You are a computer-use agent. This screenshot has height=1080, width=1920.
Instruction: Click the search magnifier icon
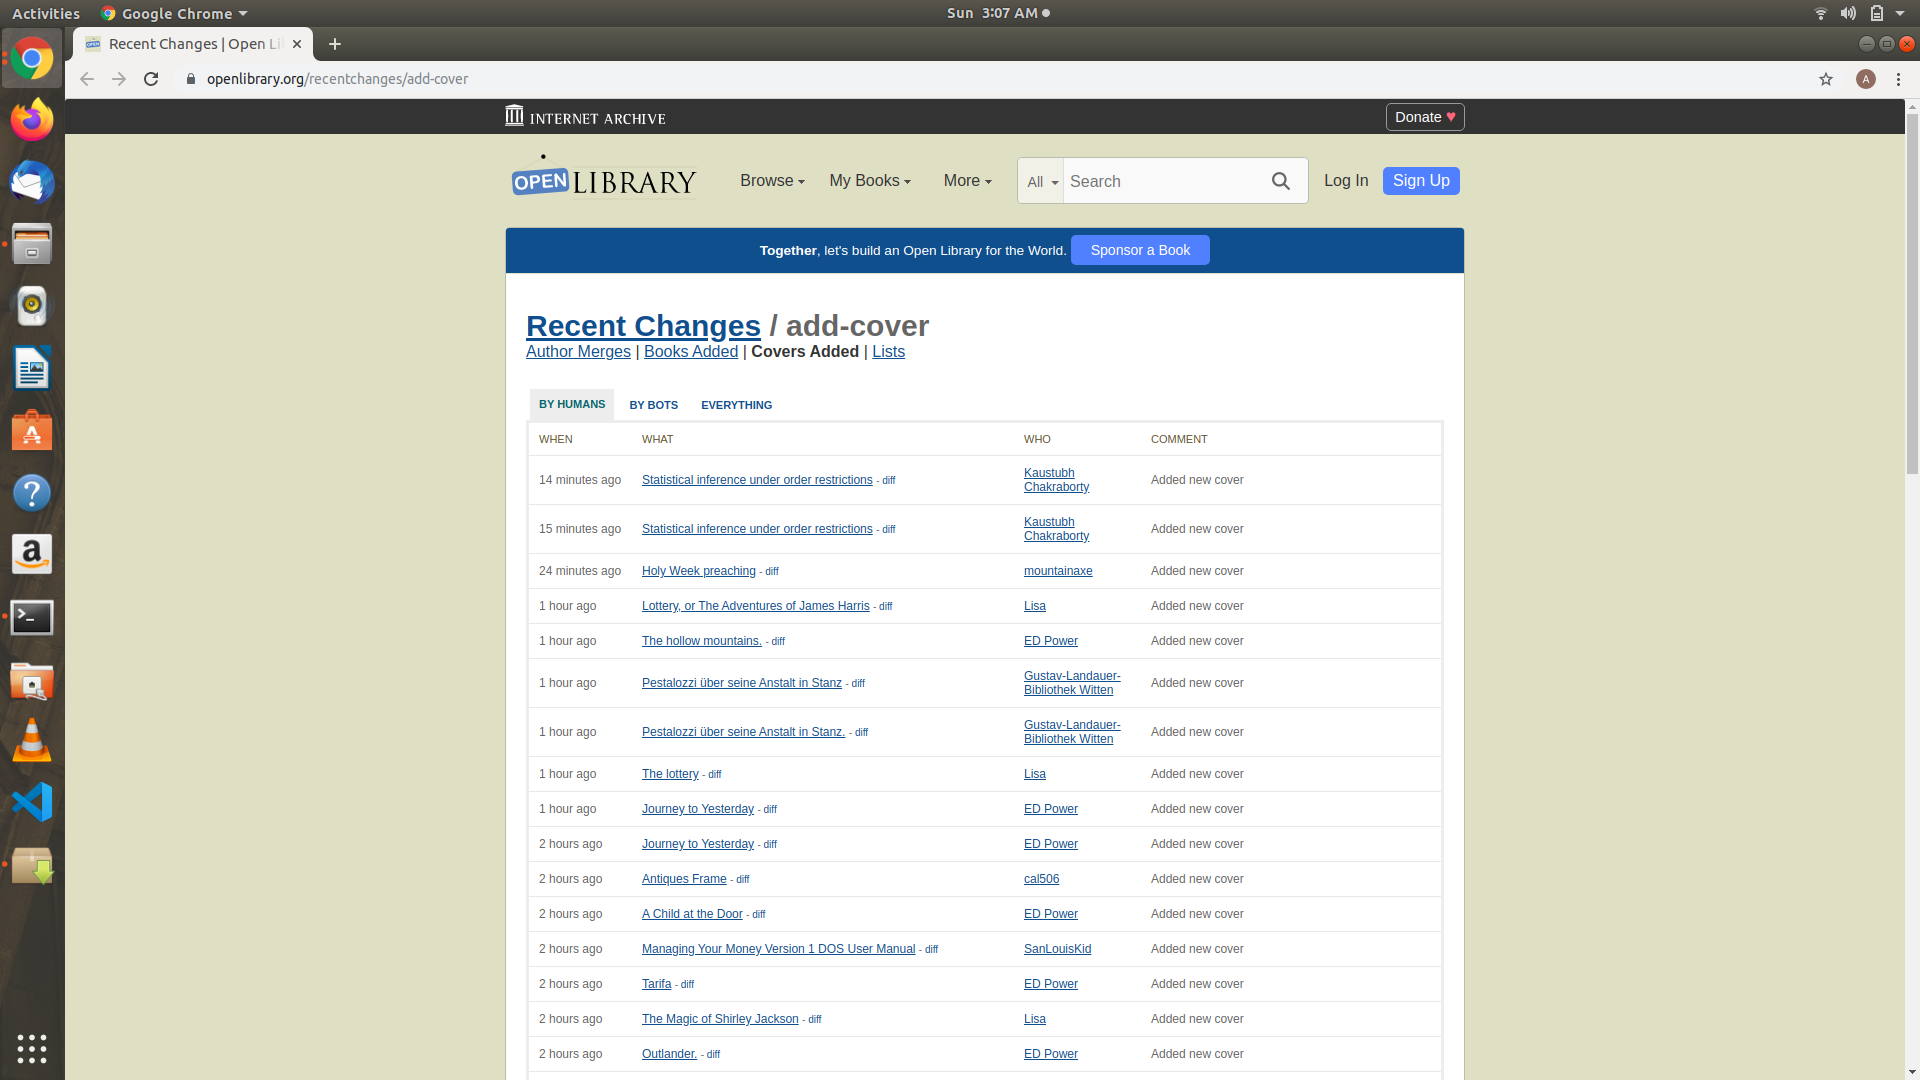tap(1280, 181)
